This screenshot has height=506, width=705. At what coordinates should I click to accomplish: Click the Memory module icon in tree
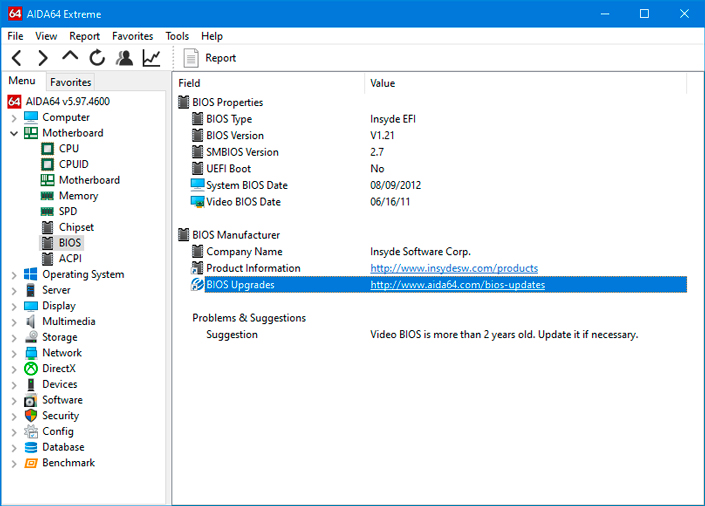coord(47,196)
